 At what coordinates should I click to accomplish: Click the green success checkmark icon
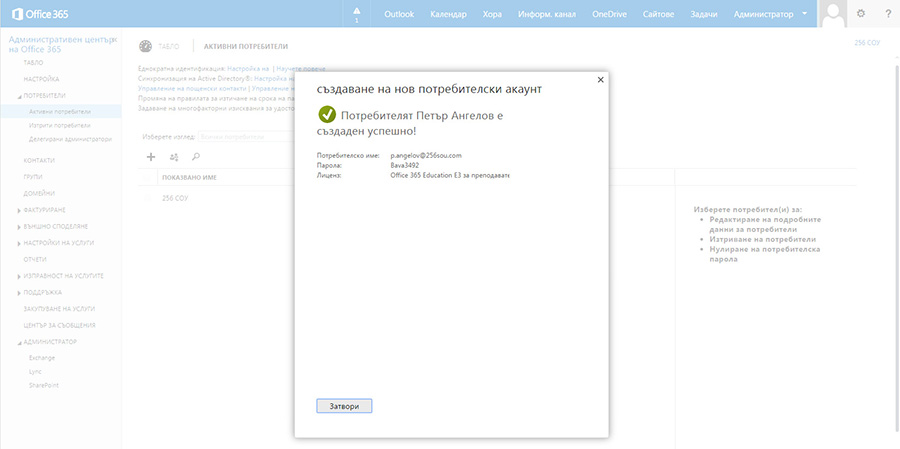pyautogui.click(x=327, y=115)
